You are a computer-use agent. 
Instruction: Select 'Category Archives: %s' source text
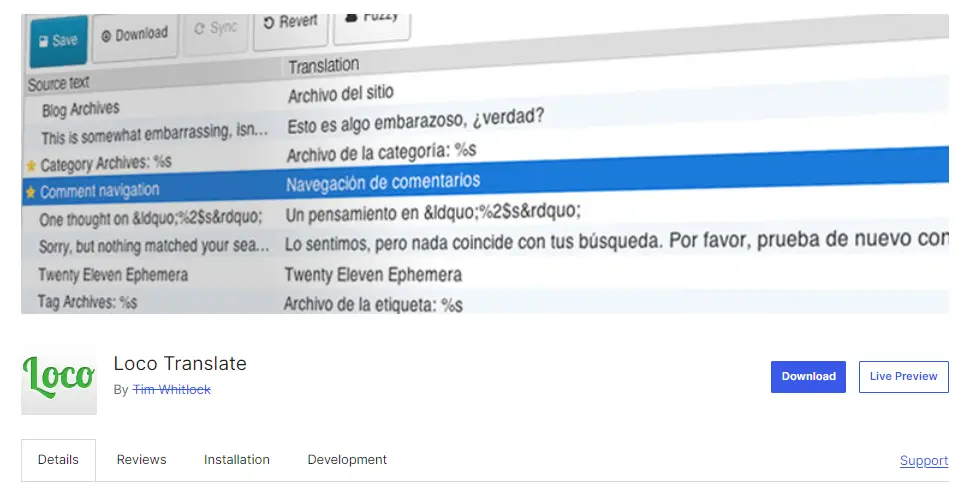pos(106,163)
